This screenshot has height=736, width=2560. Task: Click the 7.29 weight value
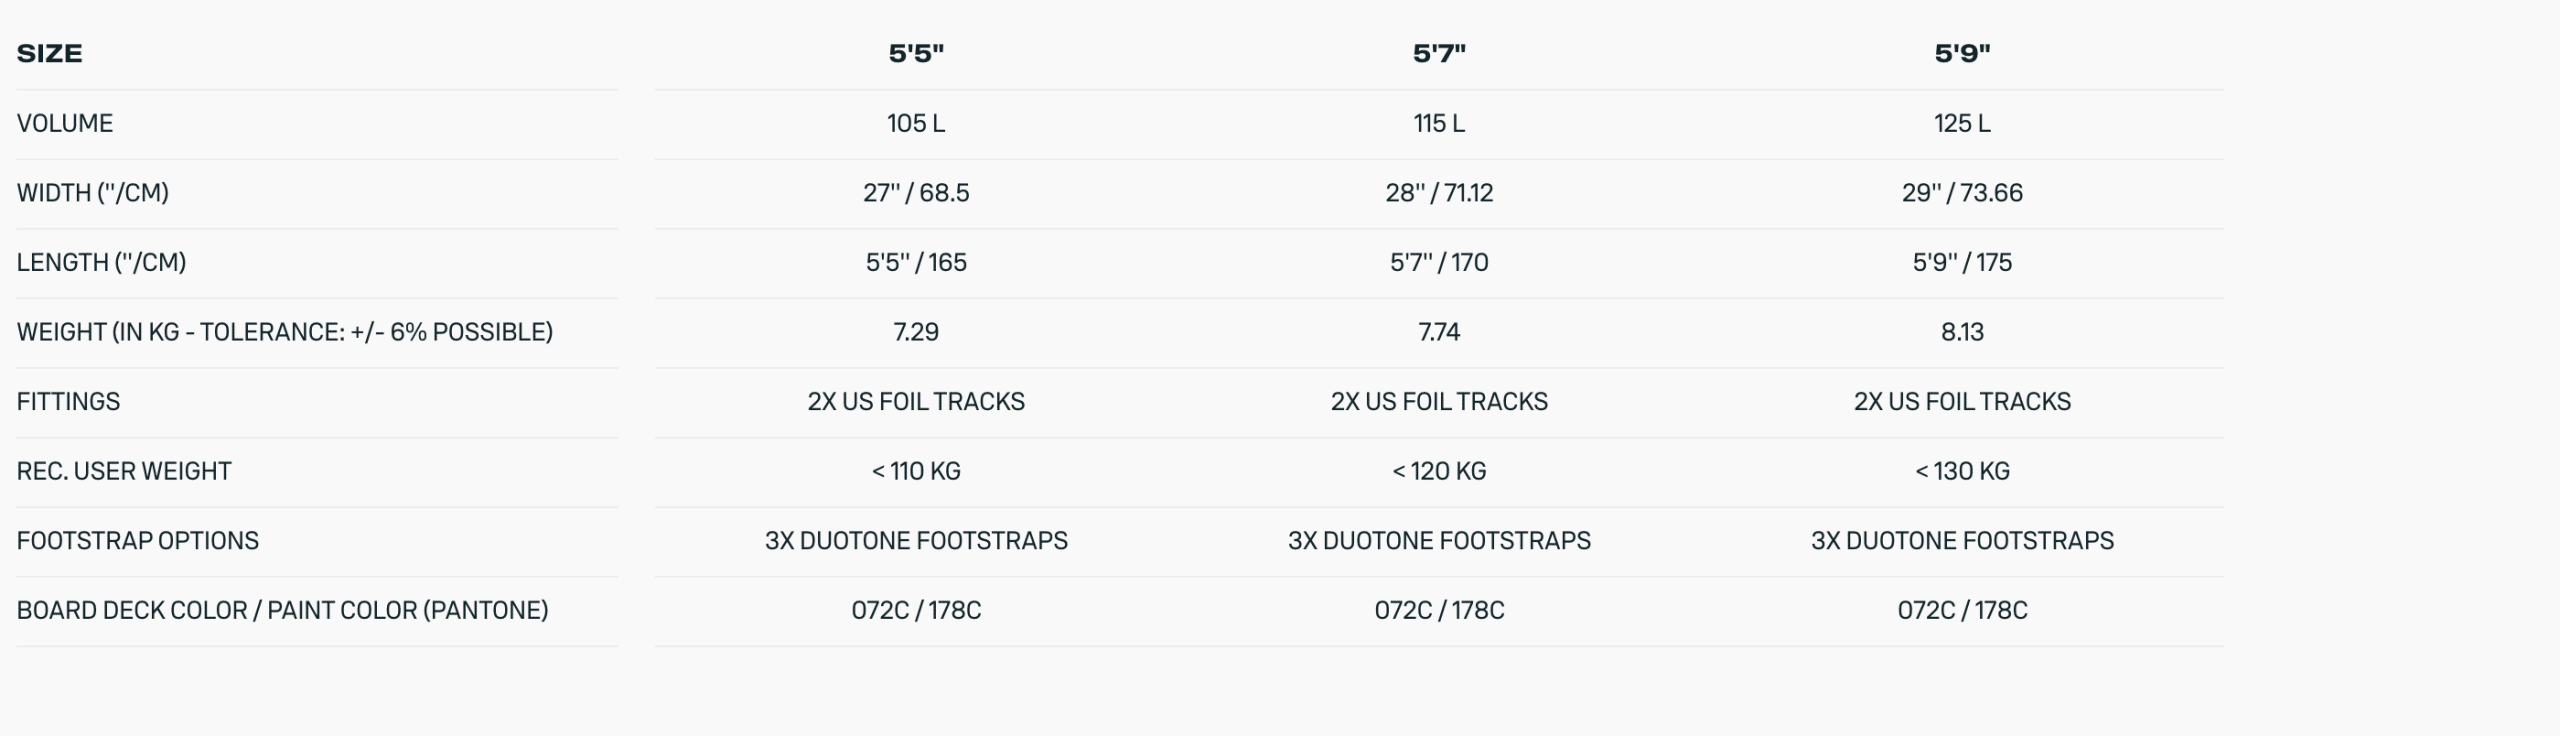coord(916,332)
